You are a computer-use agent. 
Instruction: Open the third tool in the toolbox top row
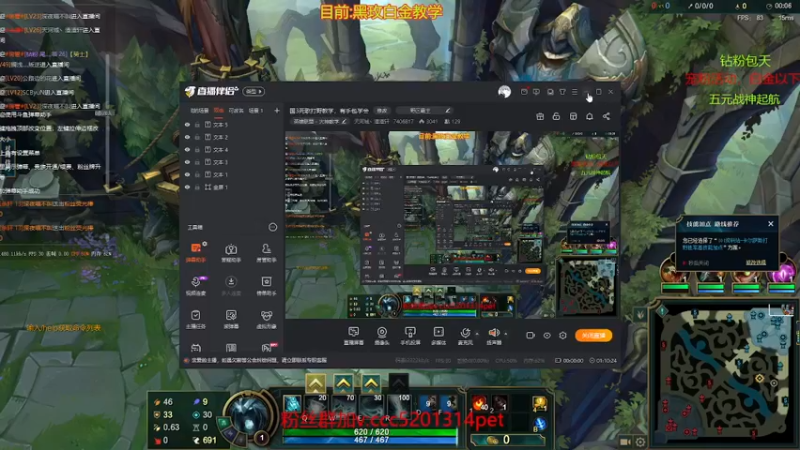pos(266,252)
